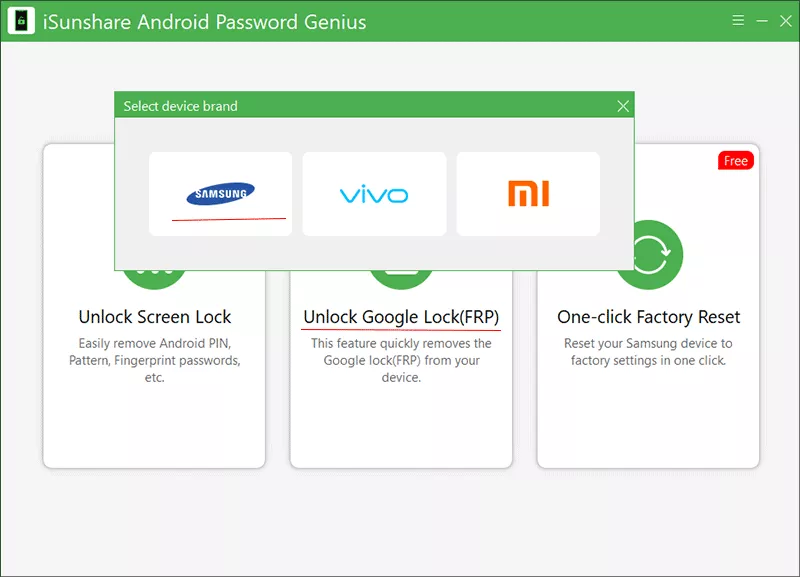This screenshot has width=800, height=577.
Task: Choose the Samsung brand tile
Action: point(220,194)
